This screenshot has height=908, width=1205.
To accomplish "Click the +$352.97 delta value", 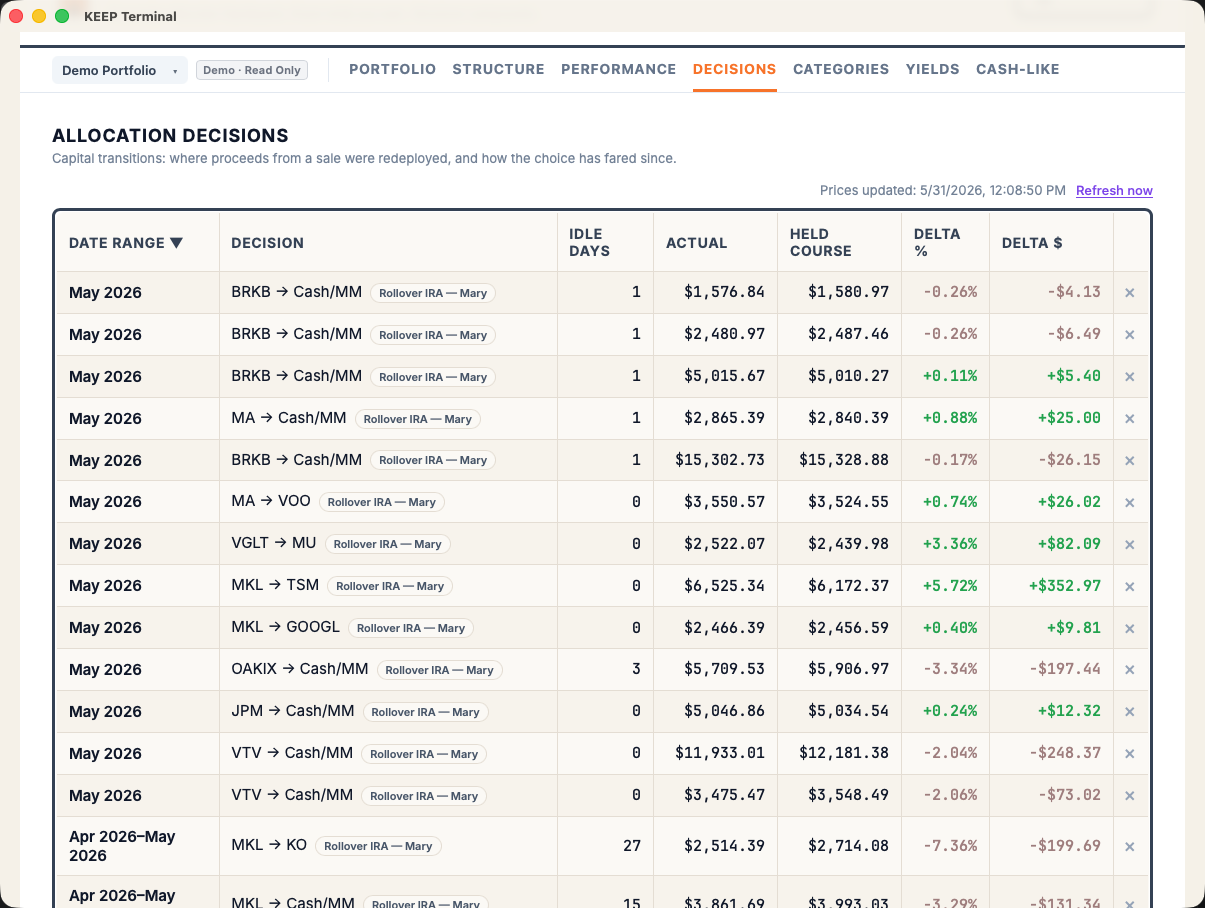I will 1064,586.
